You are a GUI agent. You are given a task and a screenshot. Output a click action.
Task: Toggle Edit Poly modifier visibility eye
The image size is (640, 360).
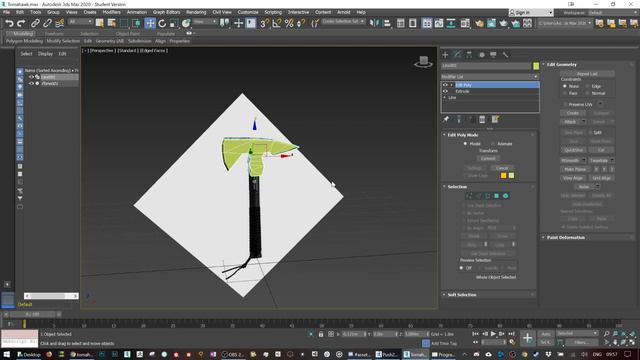click(x=445, y=85)
